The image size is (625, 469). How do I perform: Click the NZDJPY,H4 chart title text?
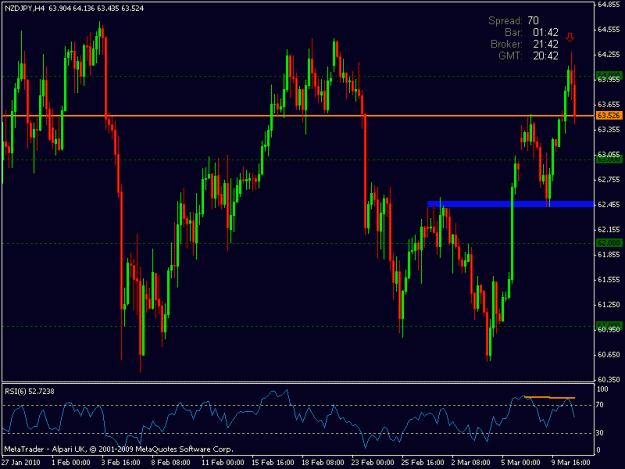(25, 8)
